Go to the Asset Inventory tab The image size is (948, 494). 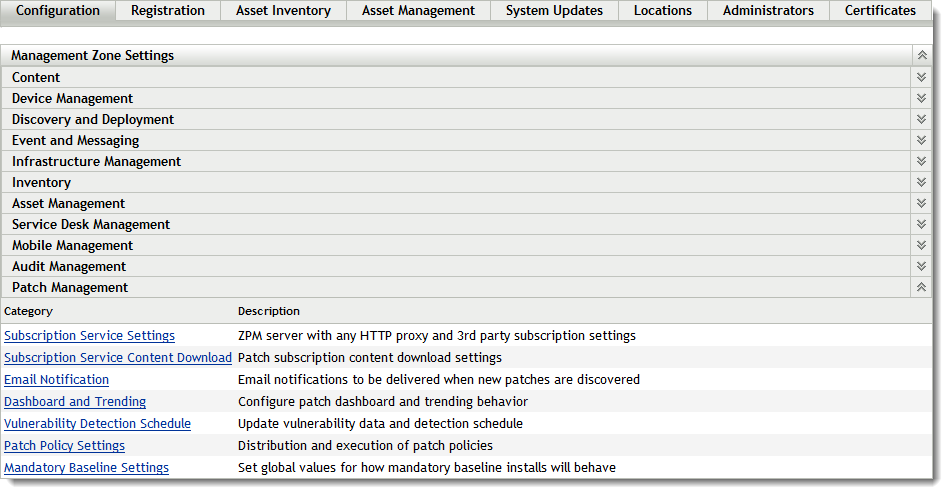[x=283, y=11]
